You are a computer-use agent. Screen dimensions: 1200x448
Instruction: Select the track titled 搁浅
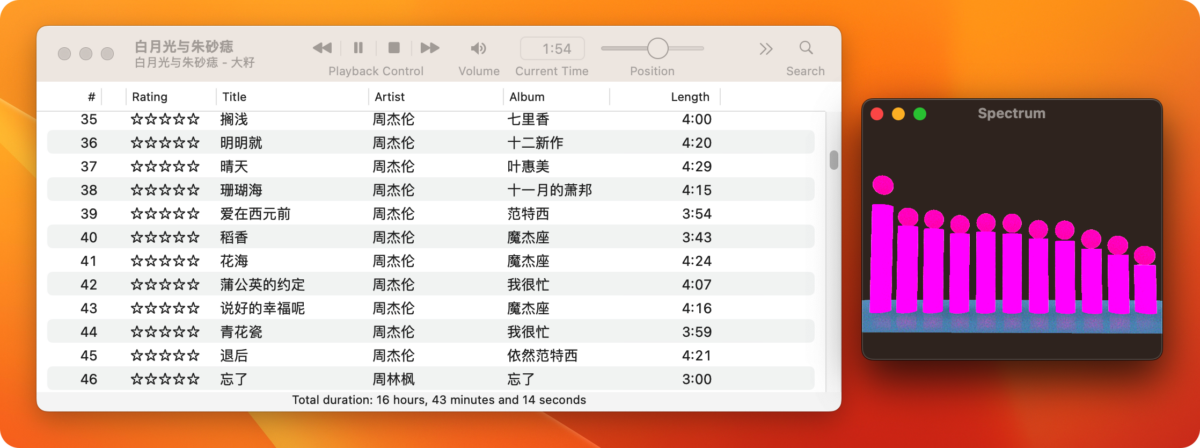234,119
